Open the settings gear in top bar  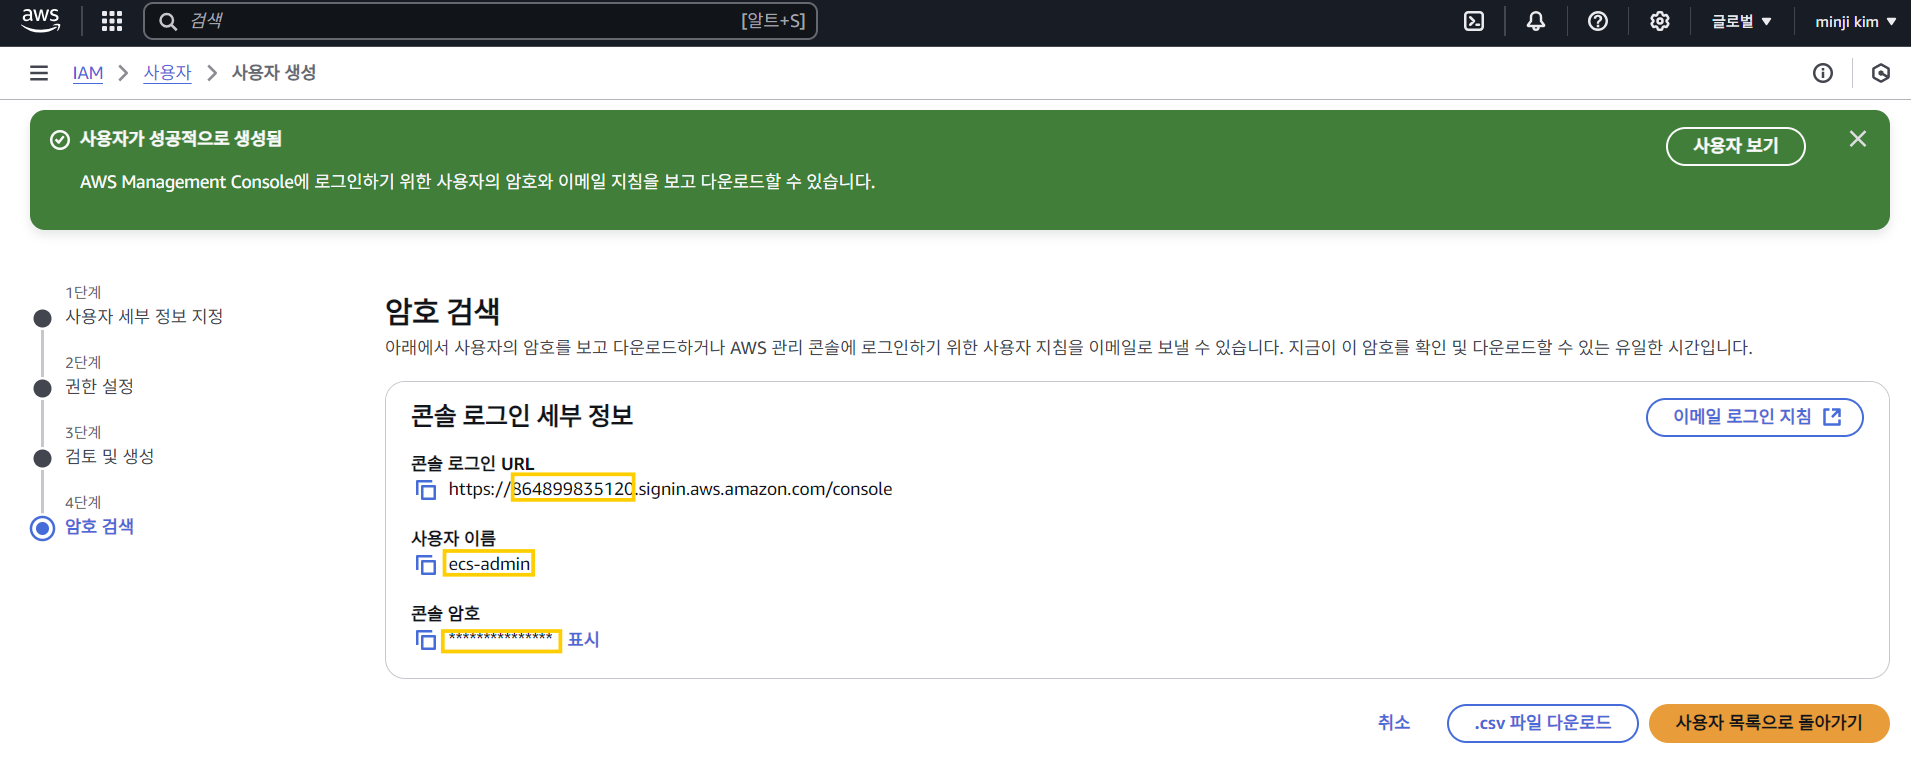point(1660,21)
